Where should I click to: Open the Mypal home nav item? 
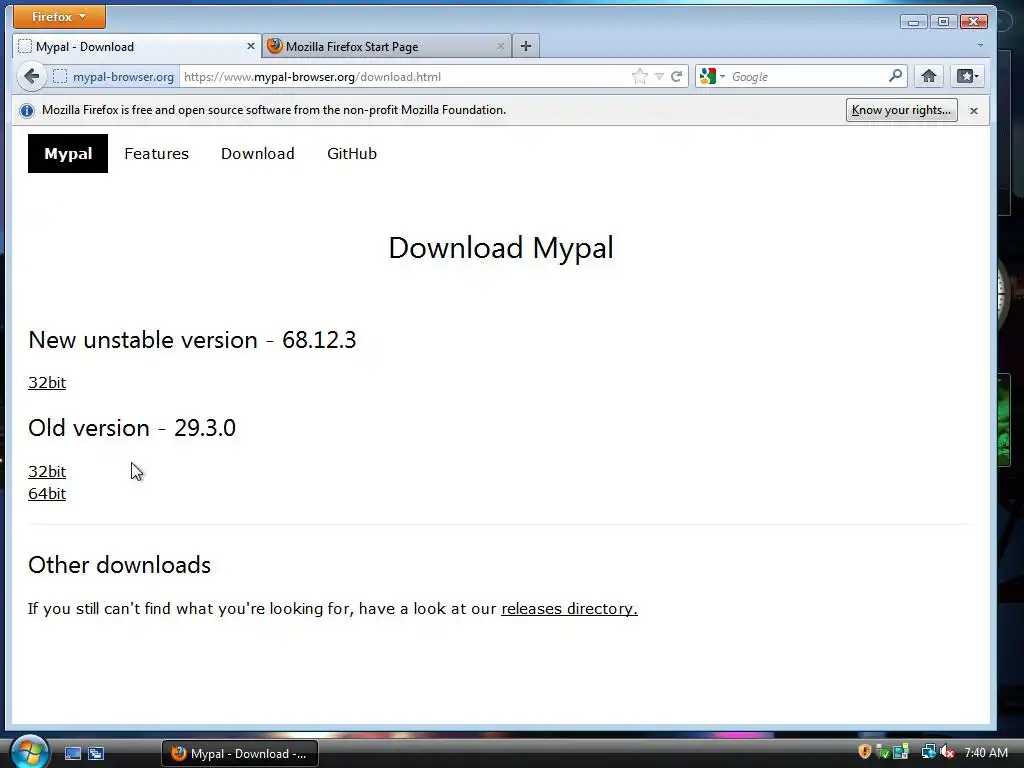[68, 153]
